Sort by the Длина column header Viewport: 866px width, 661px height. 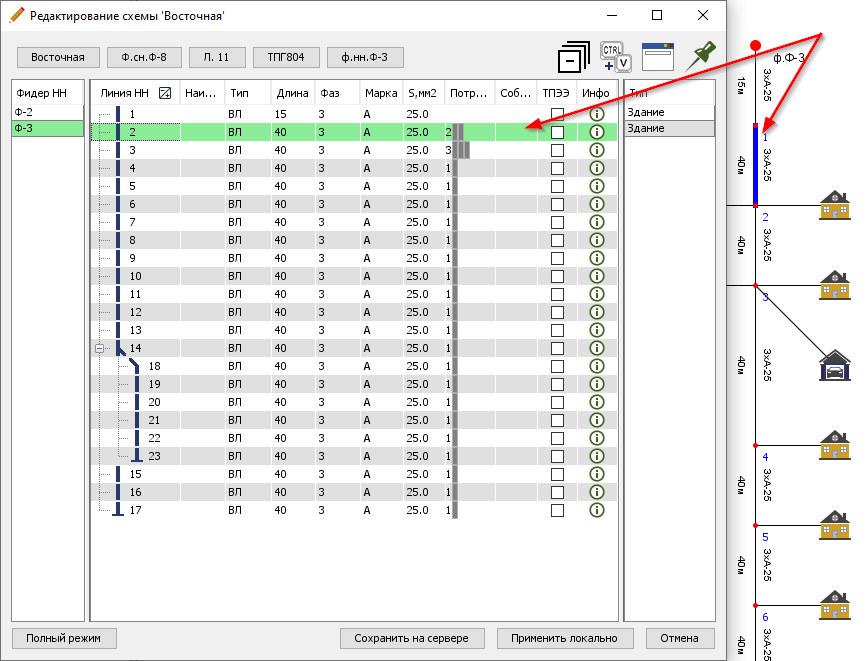(x=292, y=93)
